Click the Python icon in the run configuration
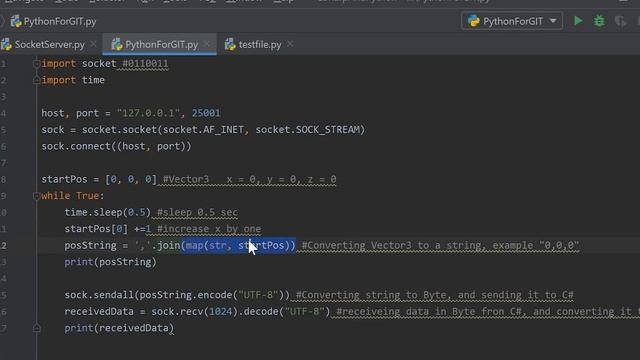The image size is (640, 360). point(473,21)
